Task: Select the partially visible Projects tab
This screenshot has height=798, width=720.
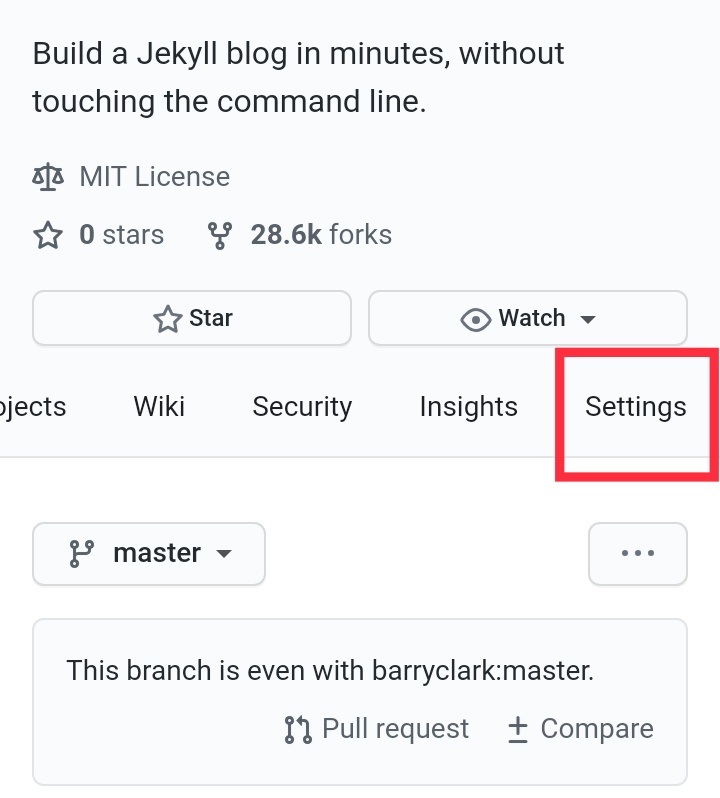Action: click(33, 407)
